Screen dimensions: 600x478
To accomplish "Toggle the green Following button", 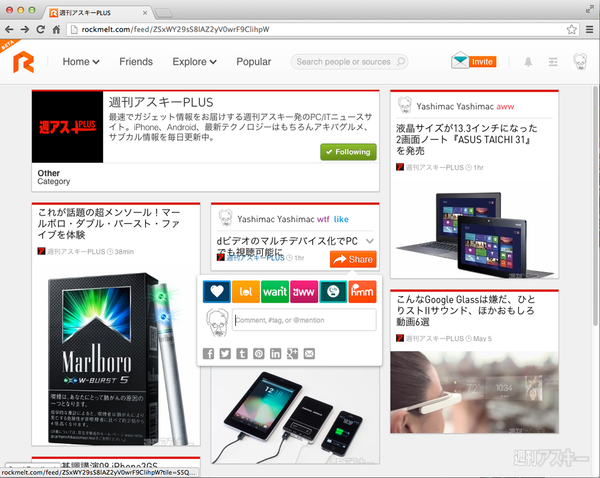I will [348, 152].
